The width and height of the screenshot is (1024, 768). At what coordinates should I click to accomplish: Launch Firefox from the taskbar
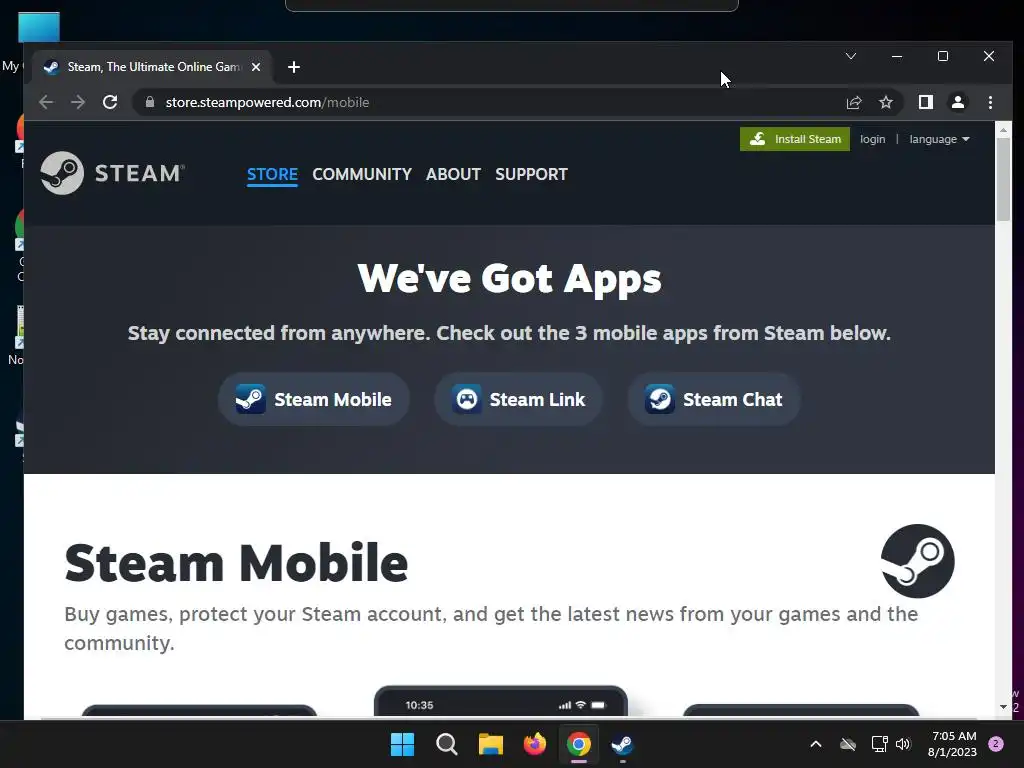535,744
